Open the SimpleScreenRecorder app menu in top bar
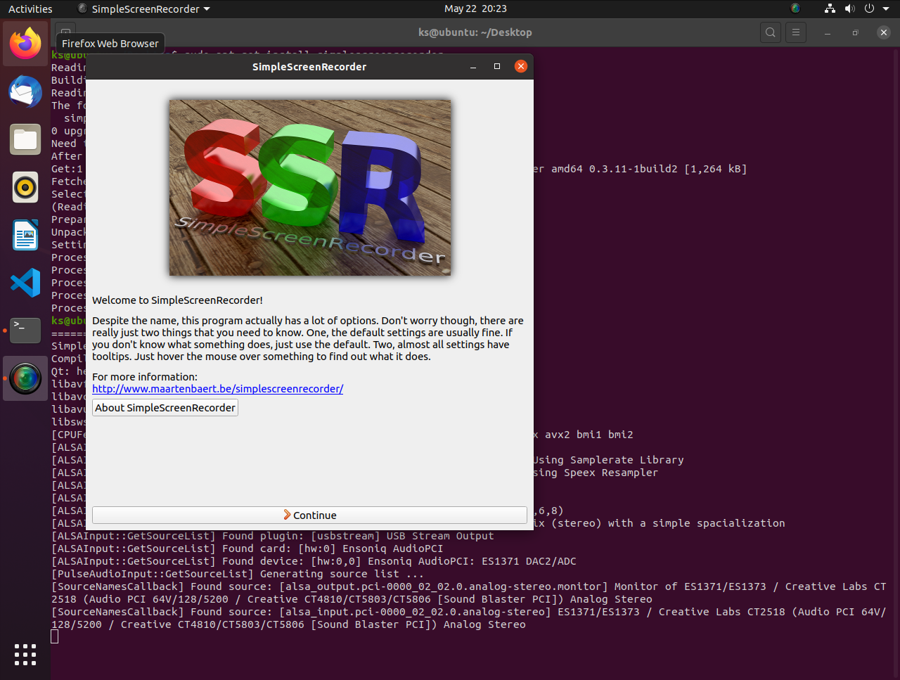The width and height of the screenshot is (900, 680). 144,9
